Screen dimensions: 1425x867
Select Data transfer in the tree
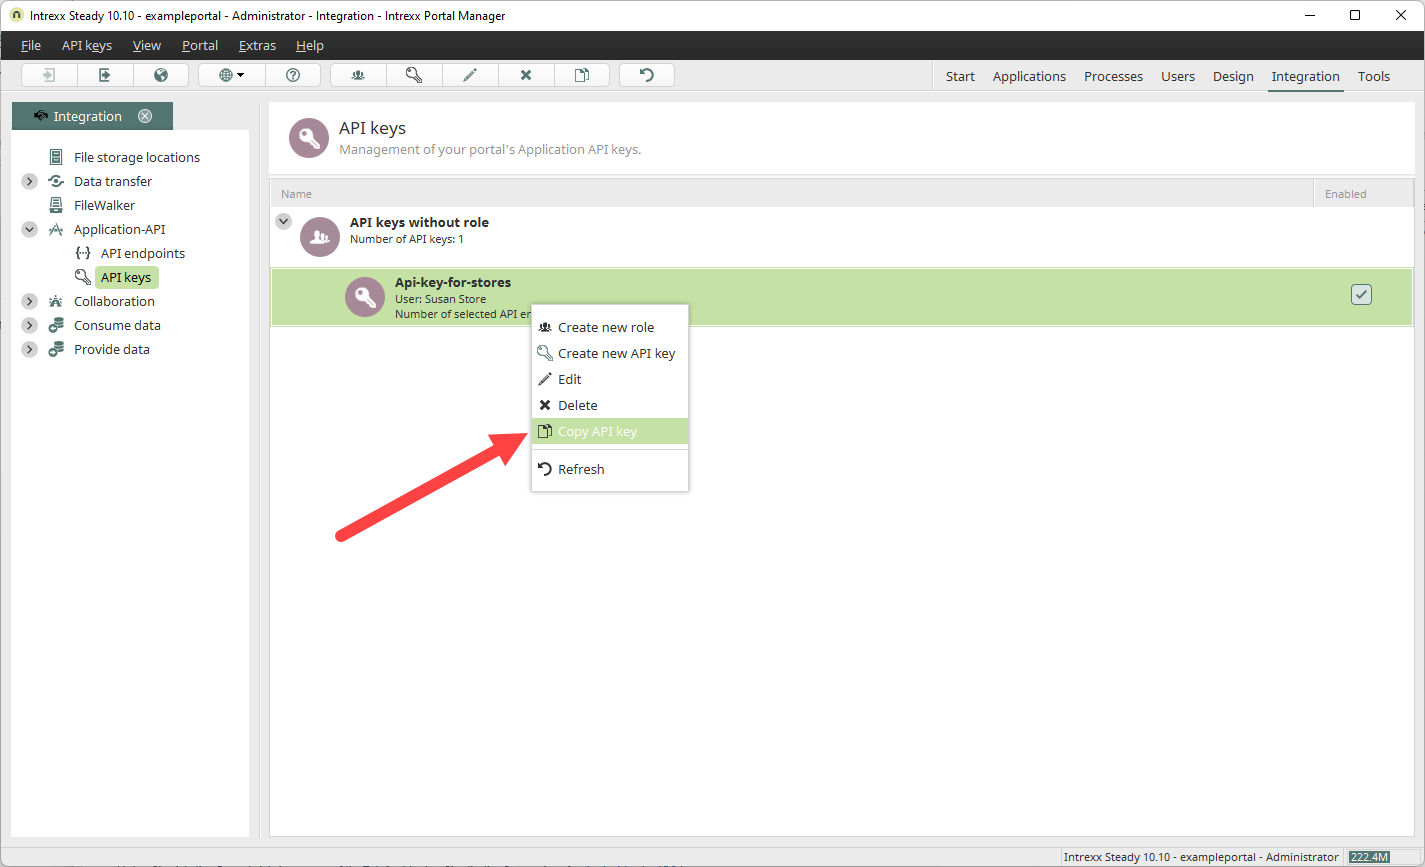113,181
